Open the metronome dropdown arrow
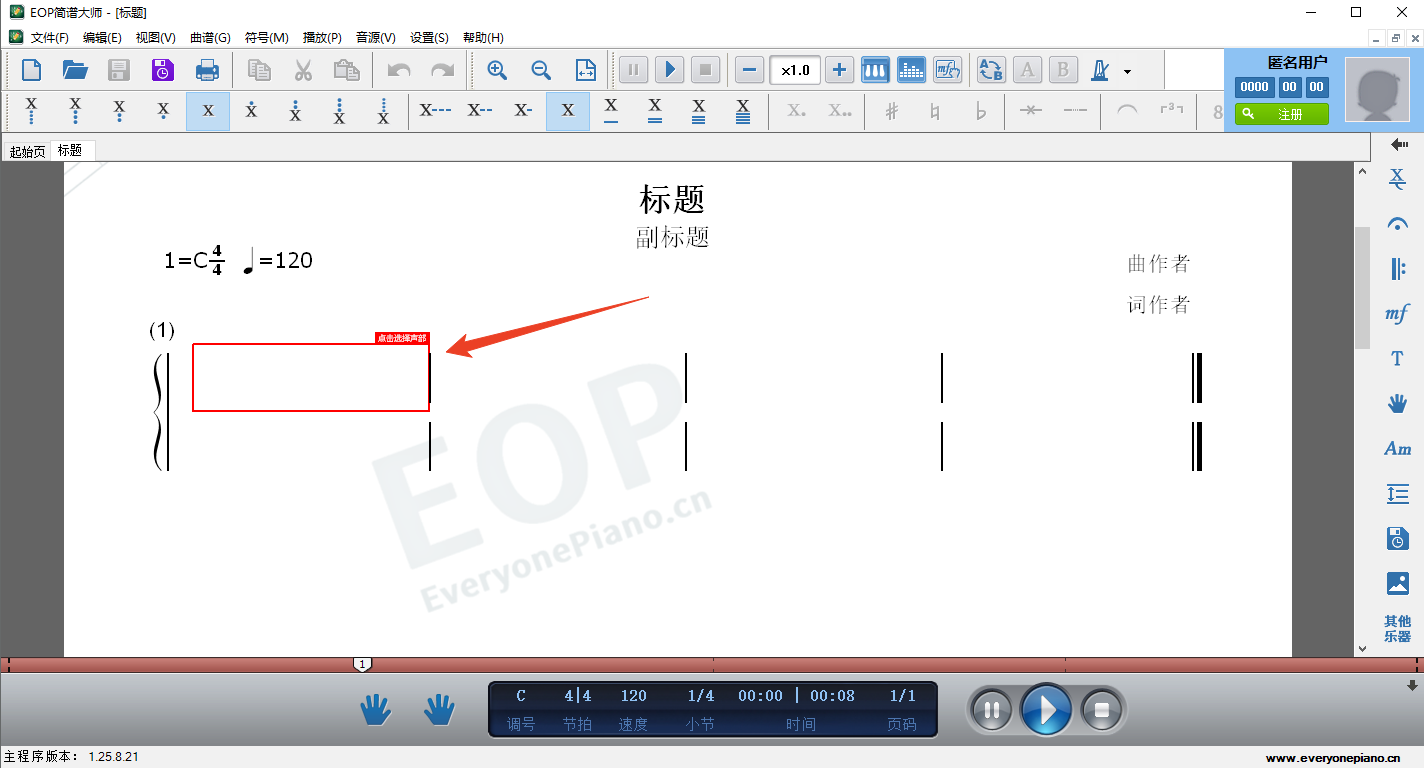1424x768 pixels. [x=1127, y=71]
